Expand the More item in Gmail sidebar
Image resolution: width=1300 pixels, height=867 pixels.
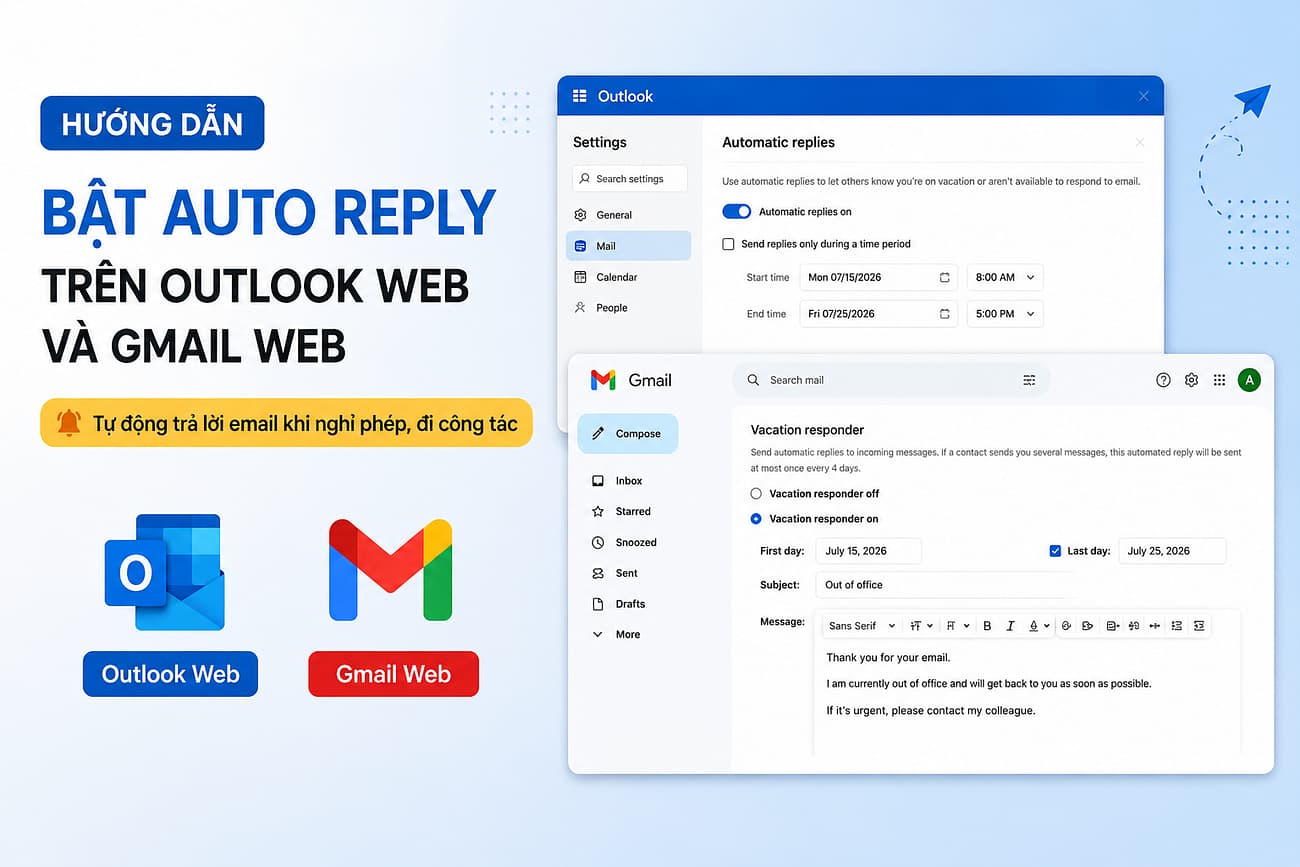coord(615,635)
